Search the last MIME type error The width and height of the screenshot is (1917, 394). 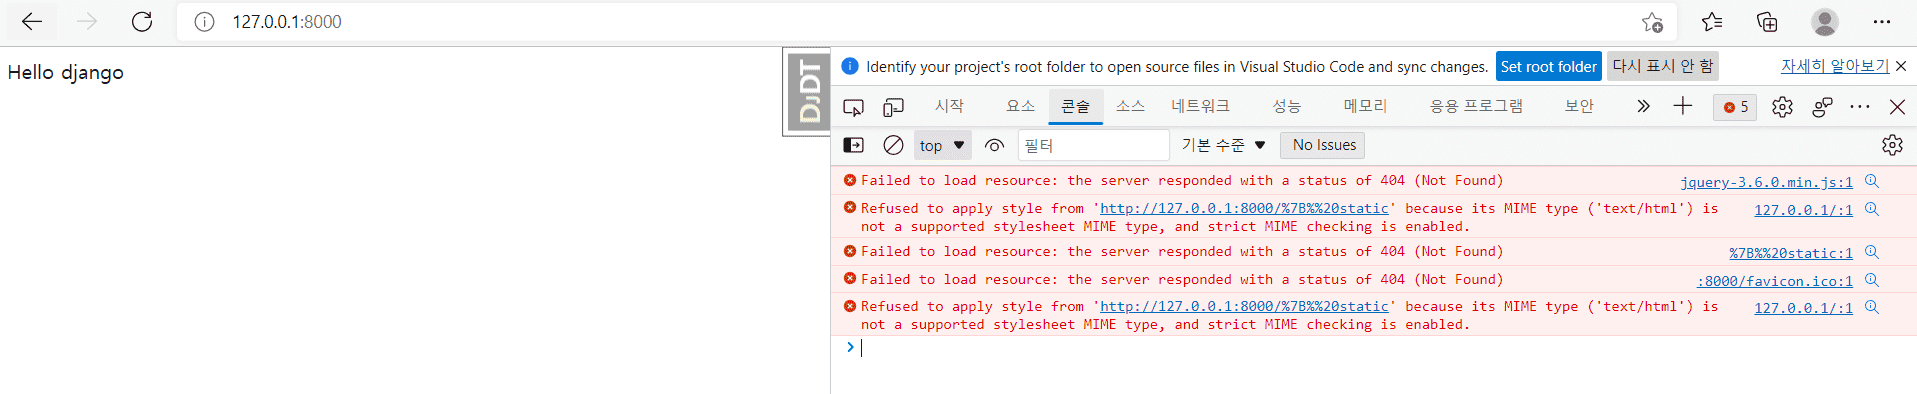coord(1872,307)
